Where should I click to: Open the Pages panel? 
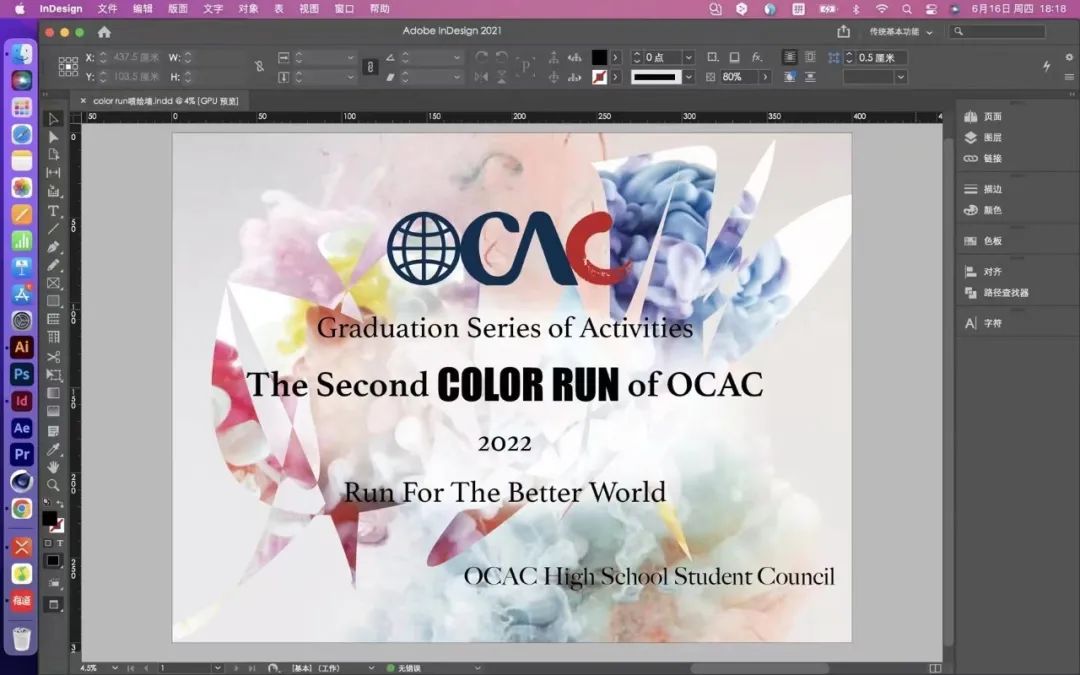pos(983,116)
